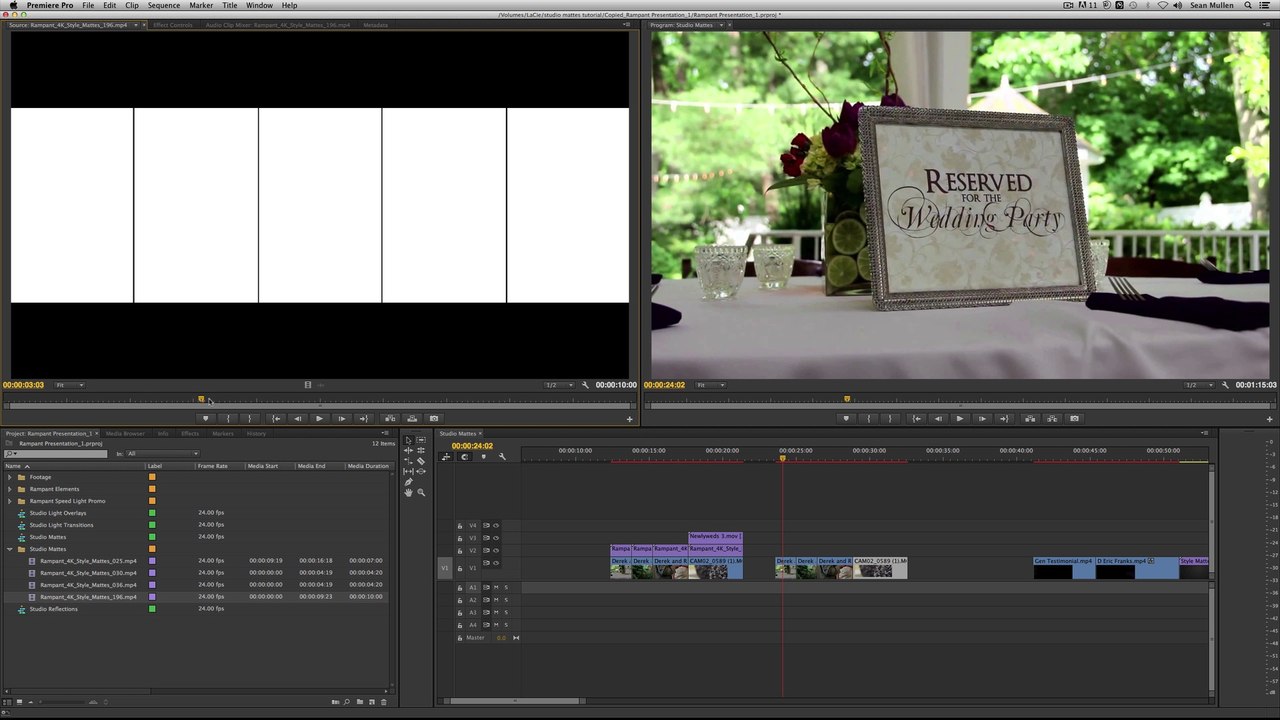Click the timeline playhead marker

(x=783, y=458)
